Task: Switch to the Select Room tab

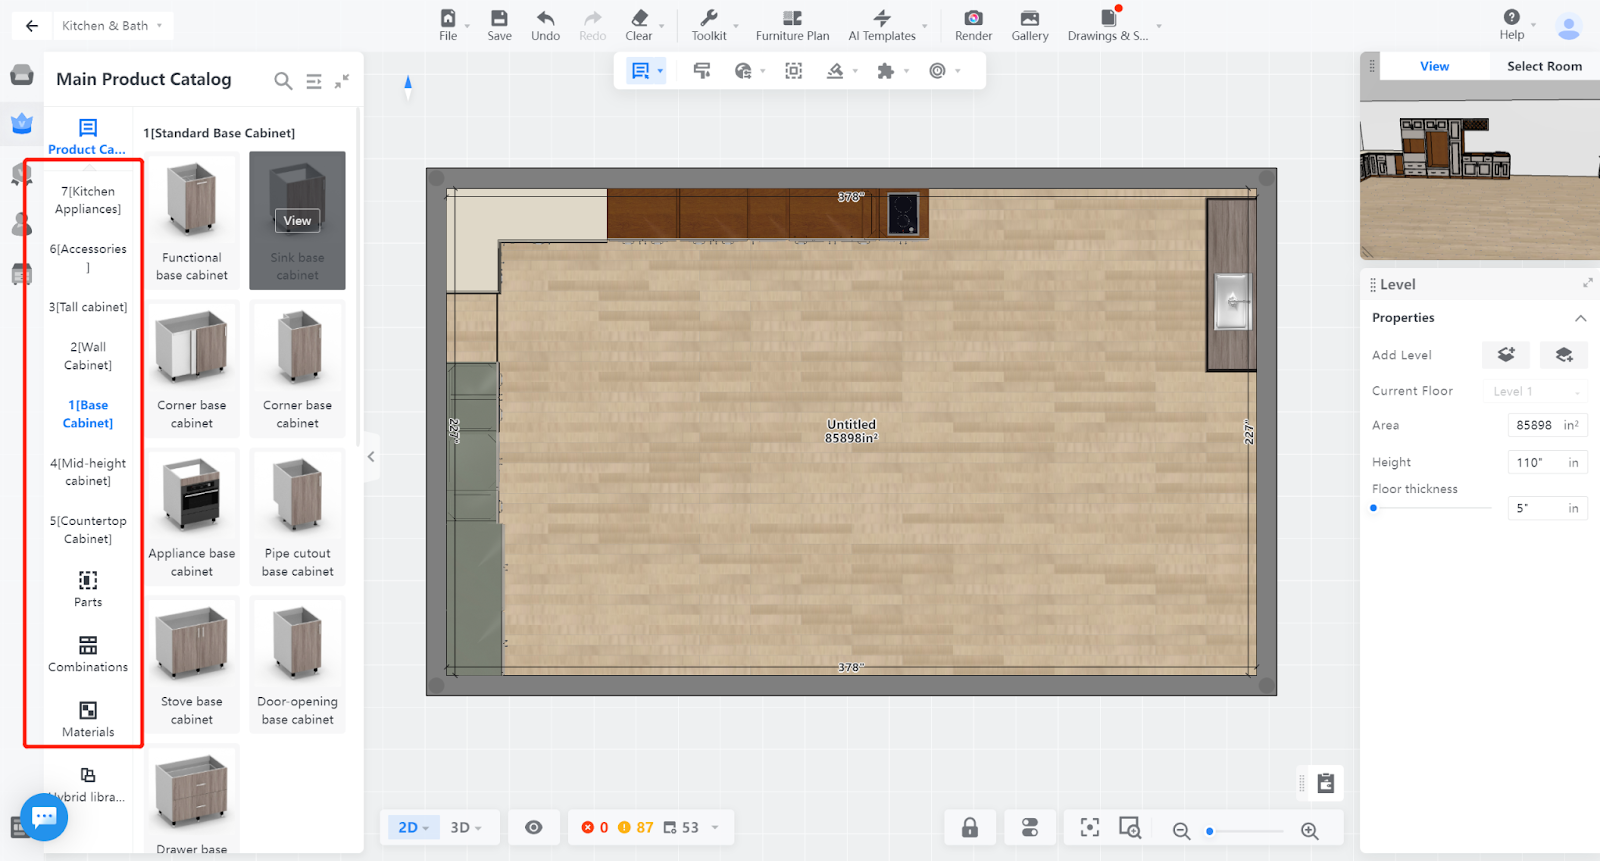Action: (x=1544, y=66)
